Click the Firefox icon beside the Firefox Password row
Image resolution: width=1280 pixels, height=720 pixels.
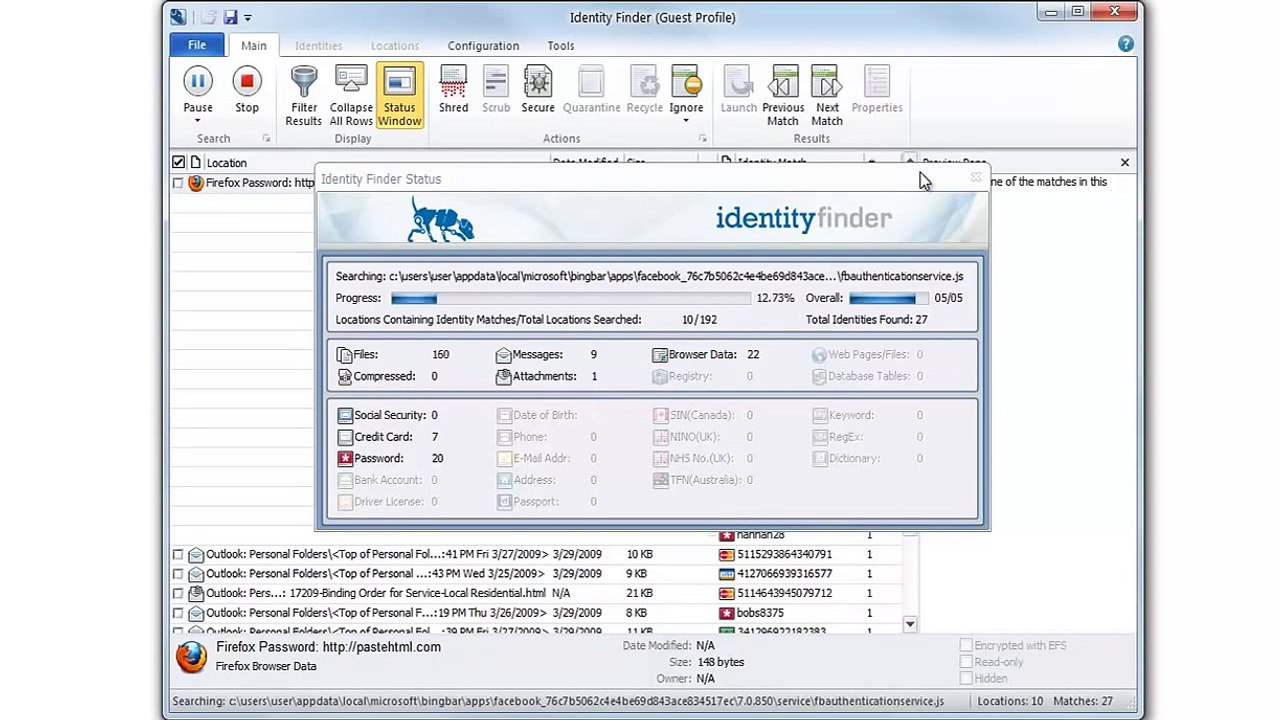[196, 183]
